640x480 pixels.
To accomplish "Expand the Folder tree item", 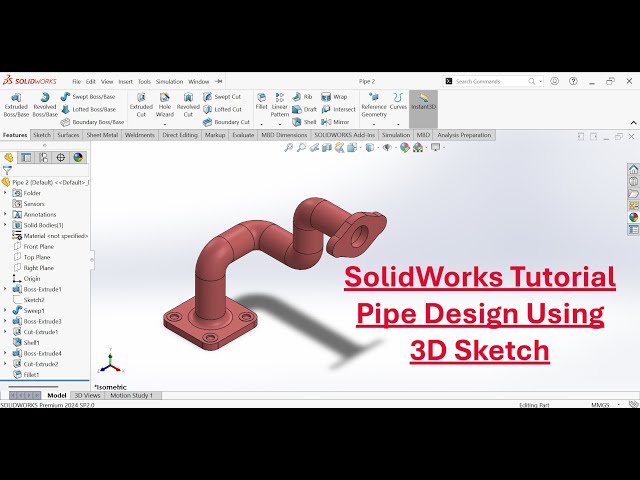I will (x=5, y=193).
